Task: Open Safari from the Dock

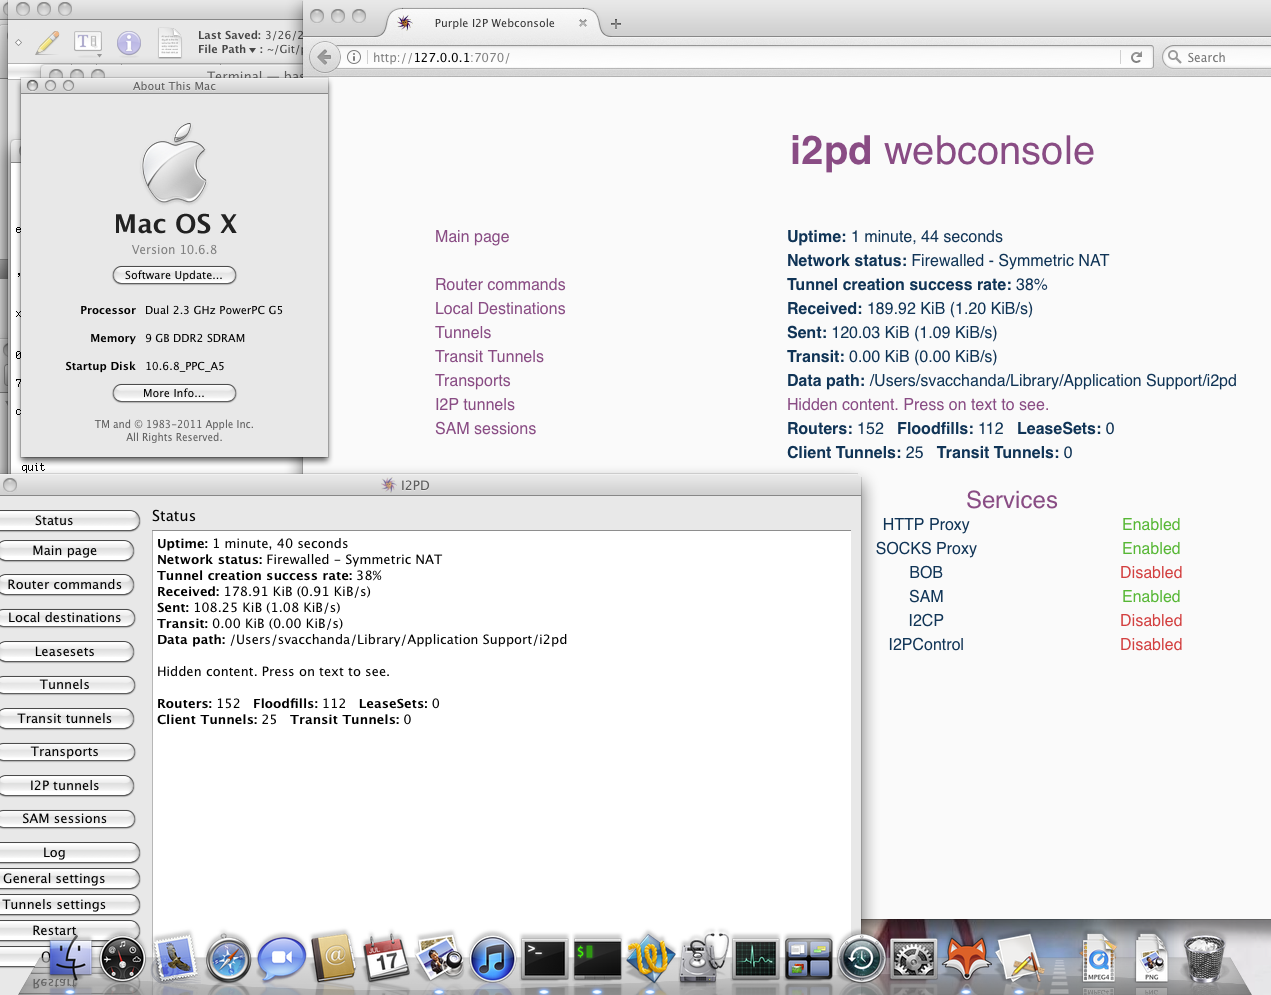Action: pos(228,960)
